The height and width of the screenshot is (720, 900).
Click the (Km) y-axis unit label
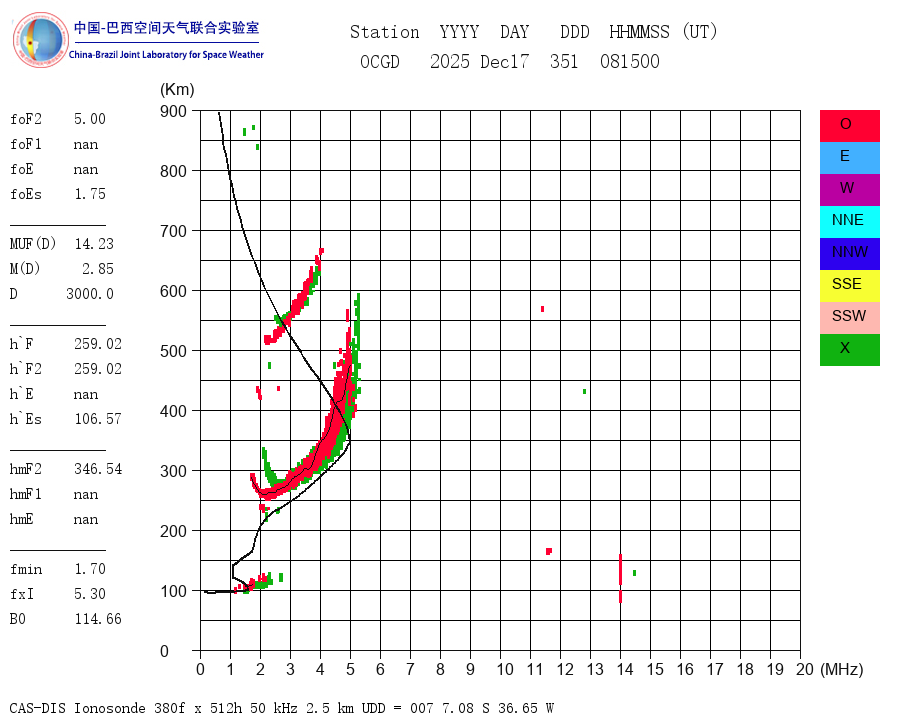177,90
